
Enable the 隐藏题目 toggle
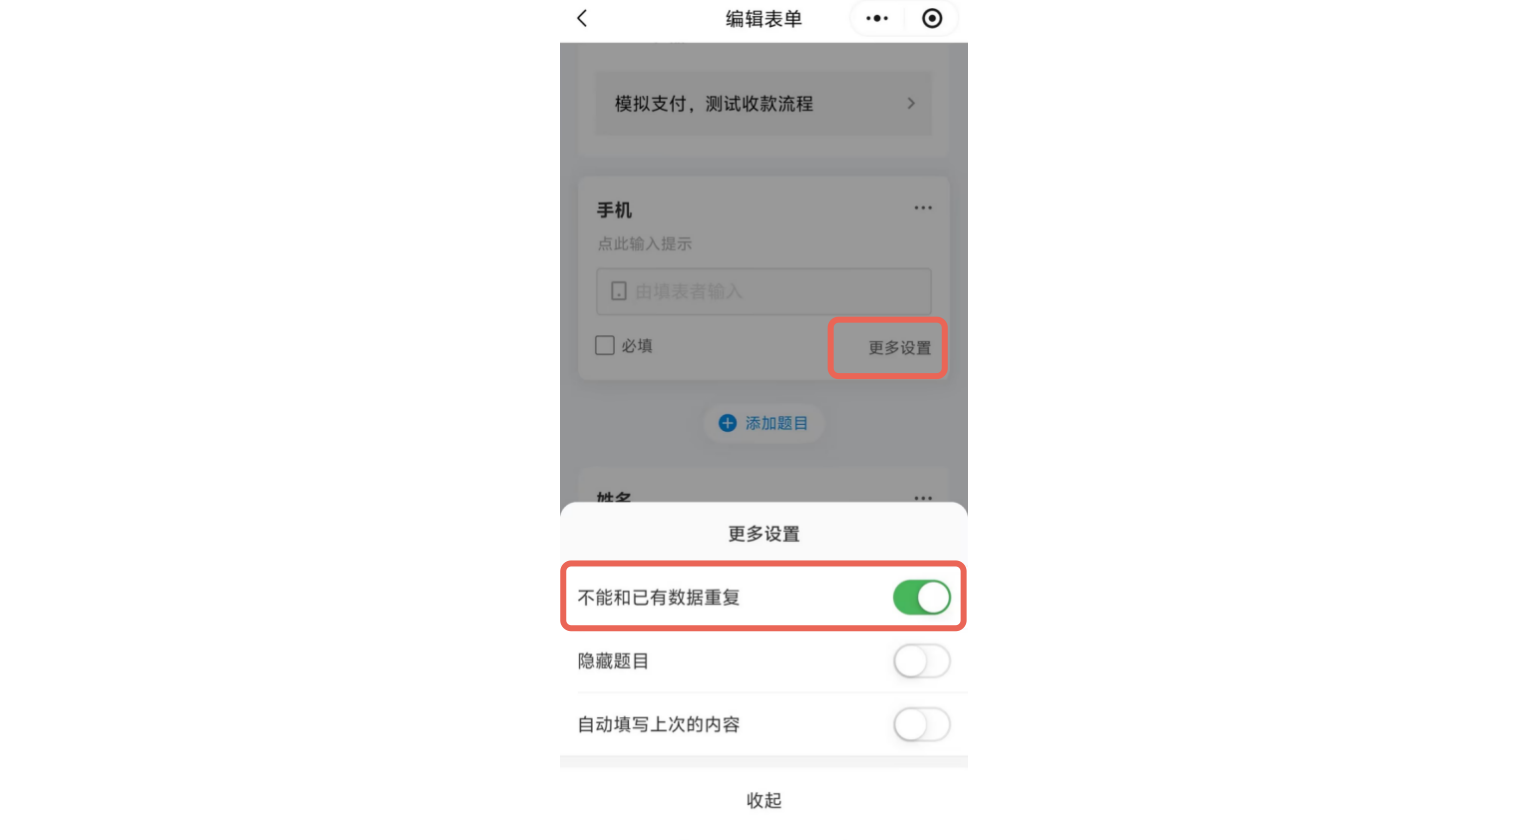(921, 661)
